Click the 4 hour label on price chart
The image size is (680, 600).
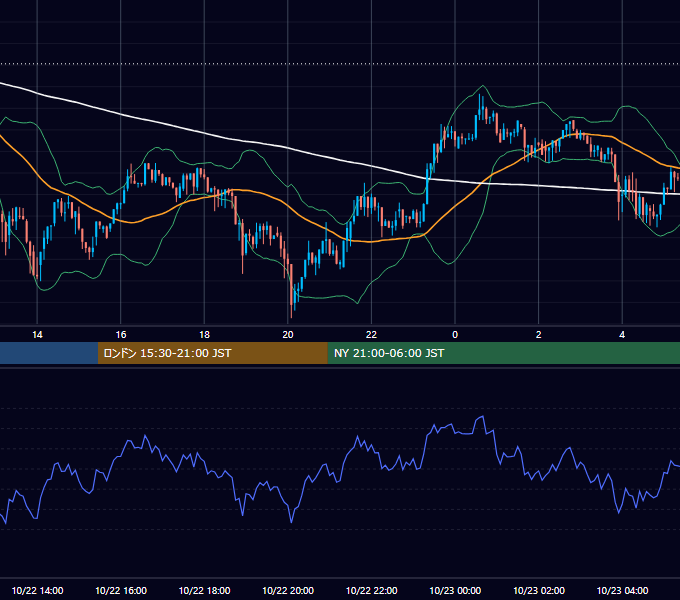[622, 335]
